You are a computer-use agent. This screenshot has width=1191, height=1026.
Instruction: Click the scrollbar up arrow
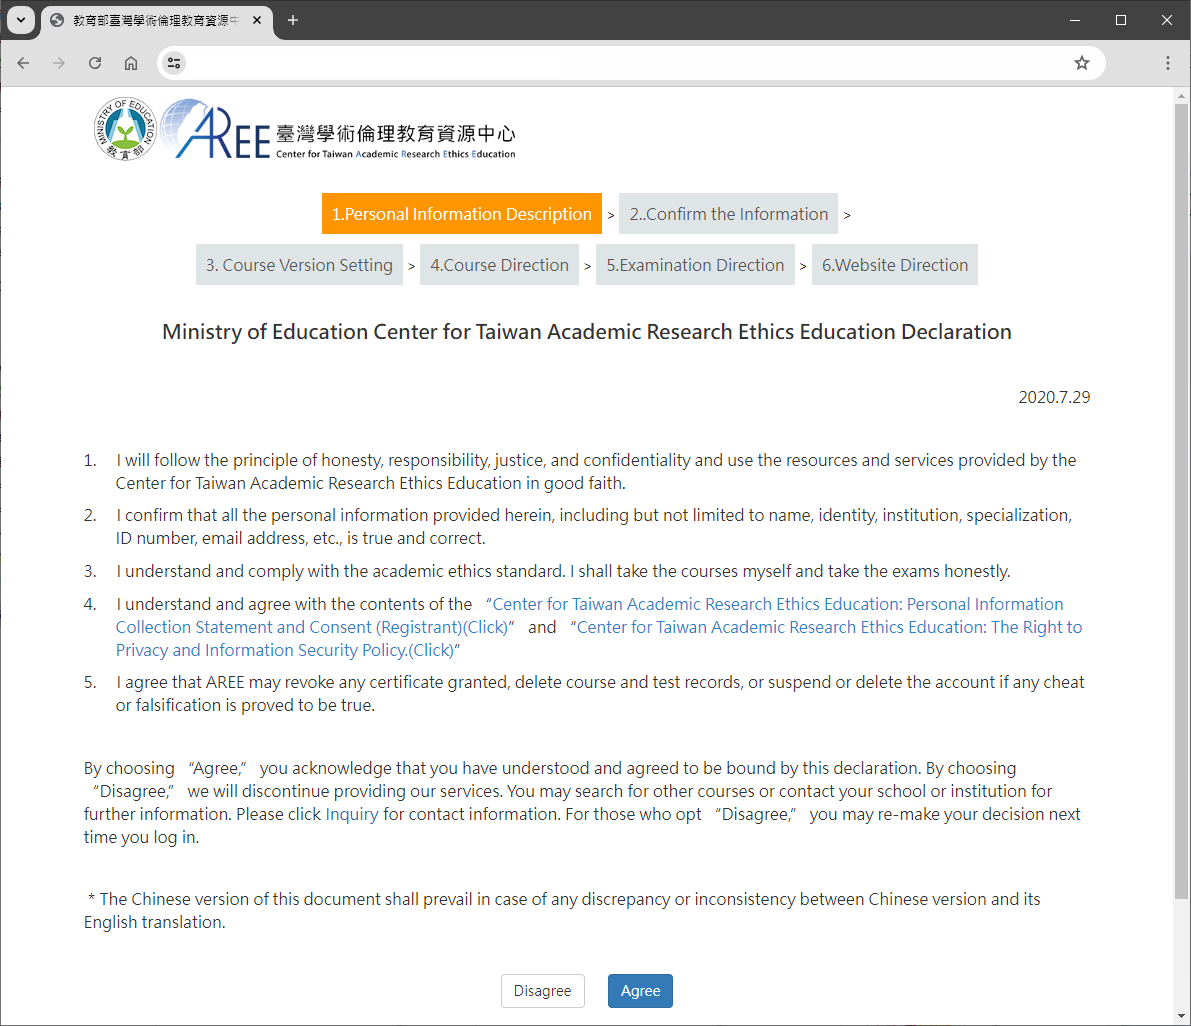[1180, 96]
